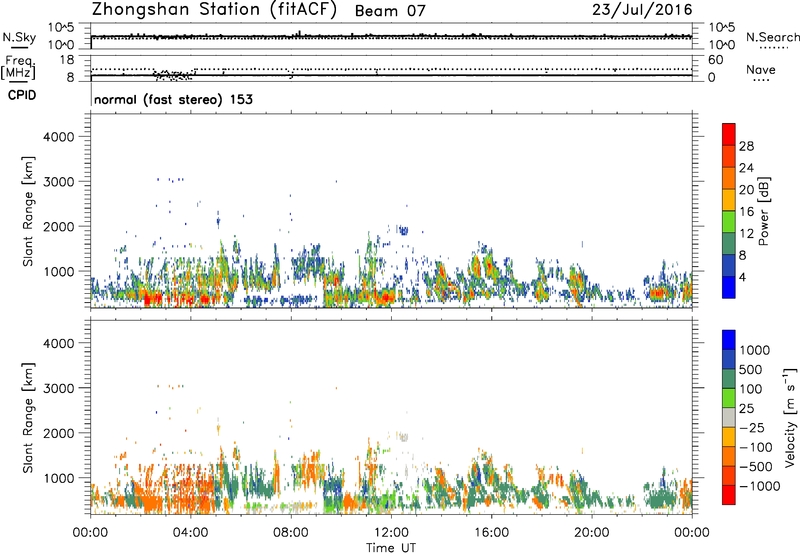Click the 2000 tick in the power panel
The image size is (800, 554).
click(58, 226)
